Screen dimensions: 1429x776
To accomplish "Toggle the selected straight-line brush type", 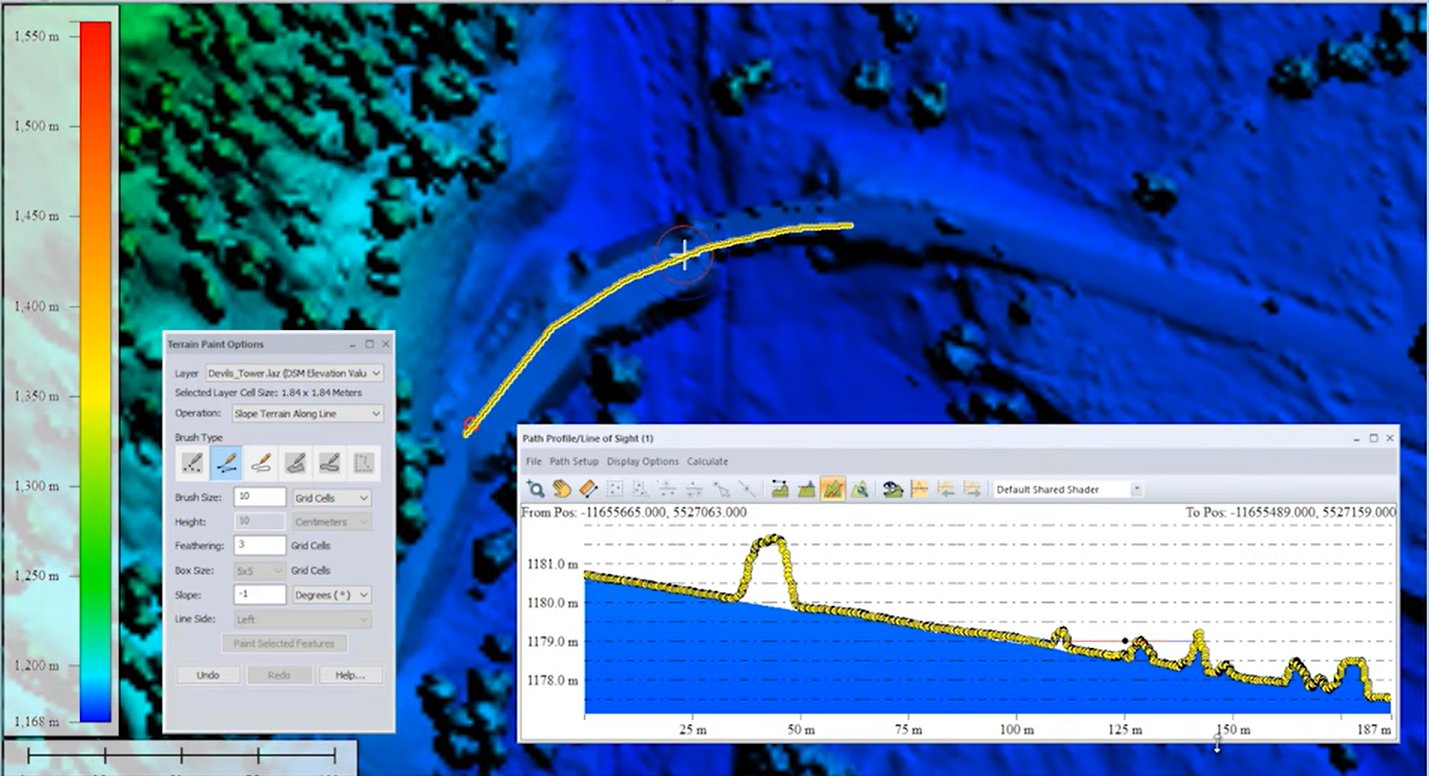I will click(226, 463).
